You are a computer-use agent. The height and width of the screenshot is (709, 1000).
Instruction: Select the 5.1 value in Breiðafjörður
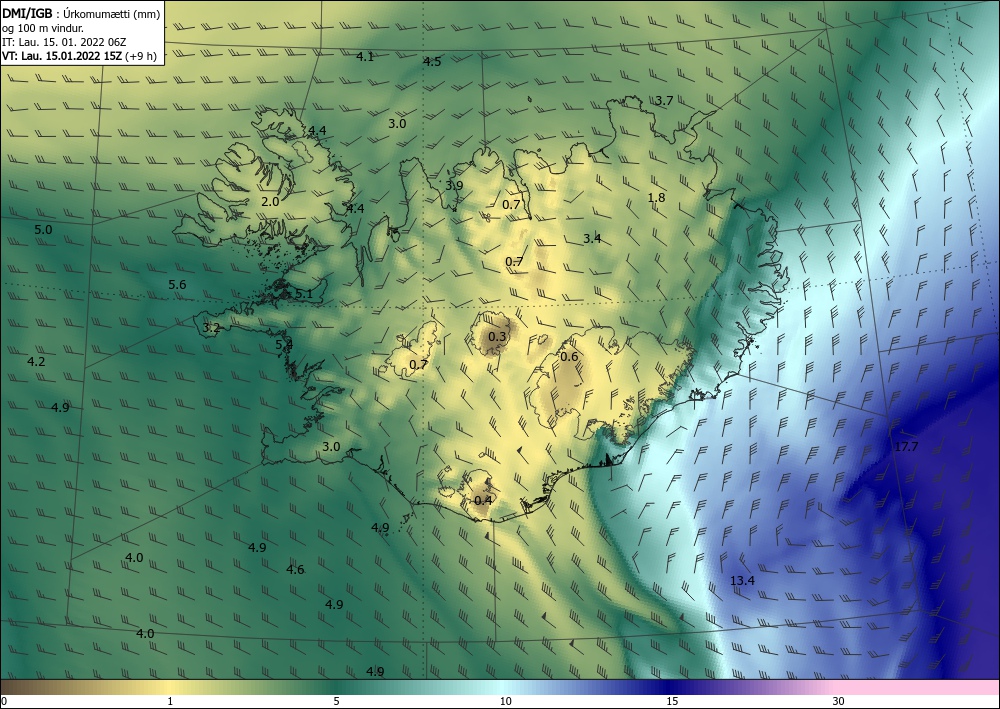(x=304, y=294)
